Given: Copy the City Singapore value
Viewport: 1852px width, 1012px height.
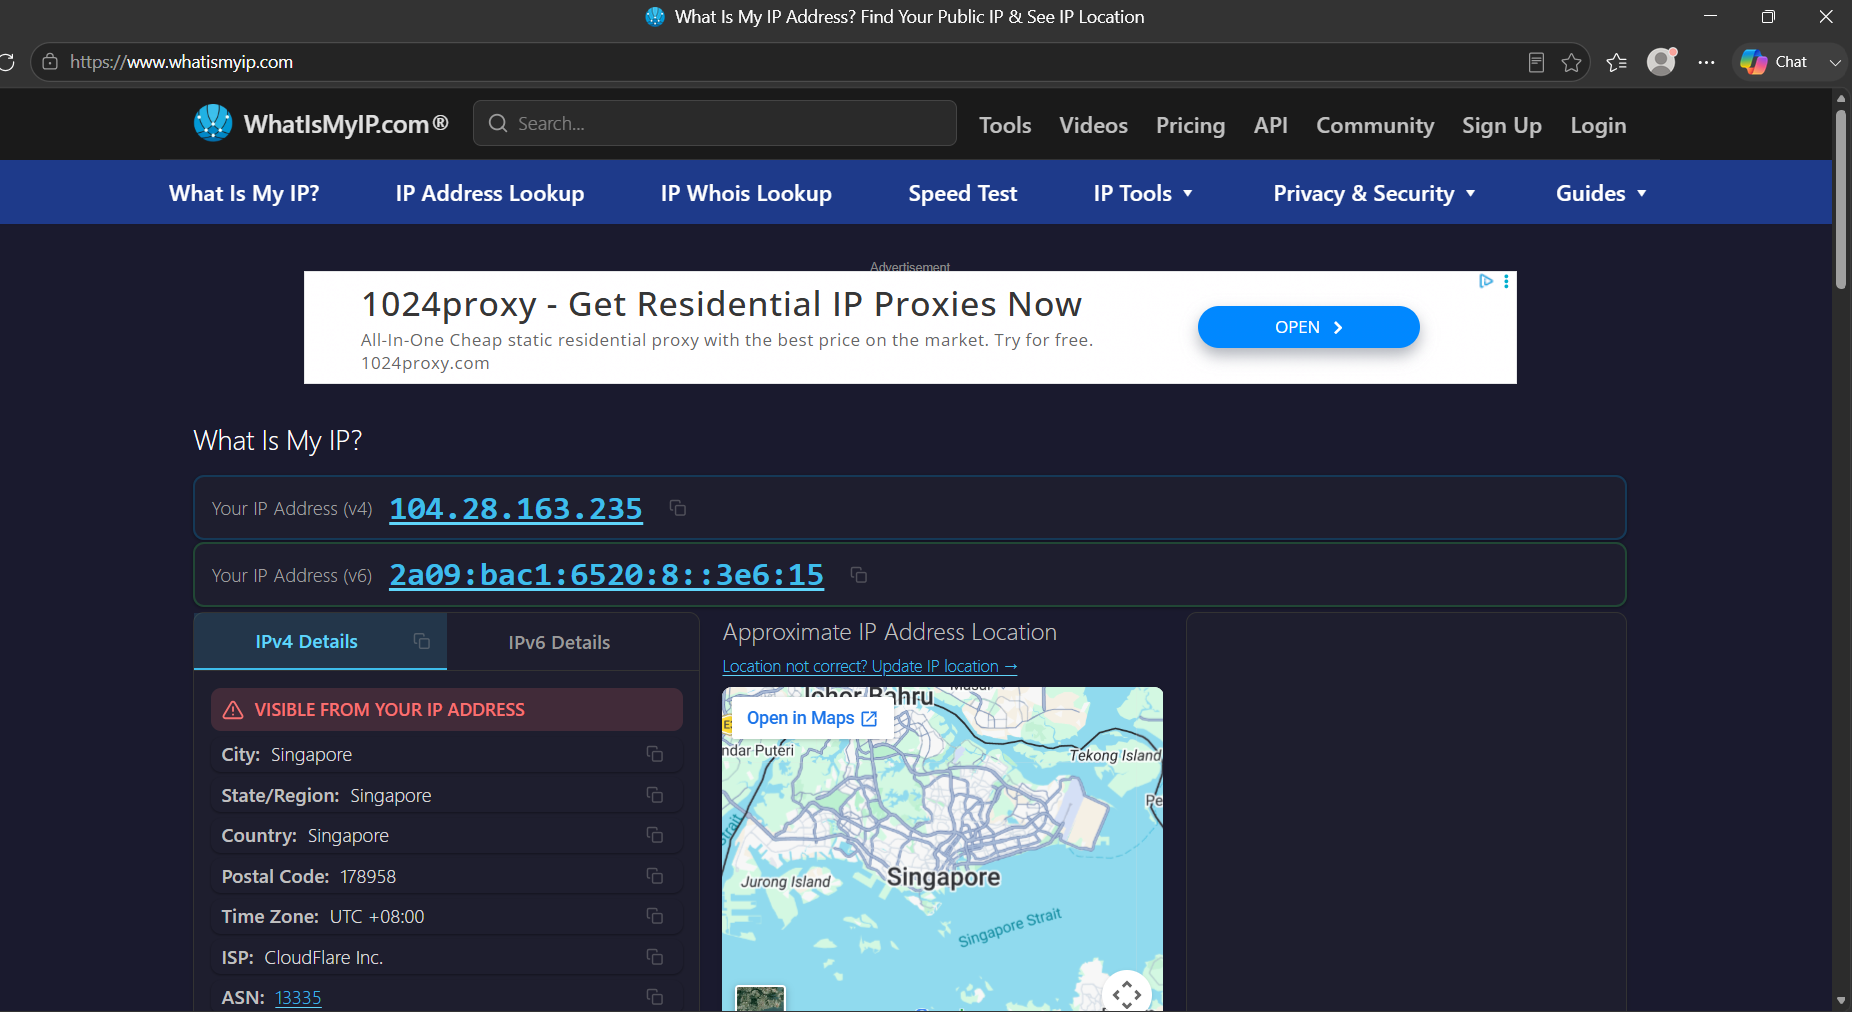Looking at the screenshot, I should 655,754.
